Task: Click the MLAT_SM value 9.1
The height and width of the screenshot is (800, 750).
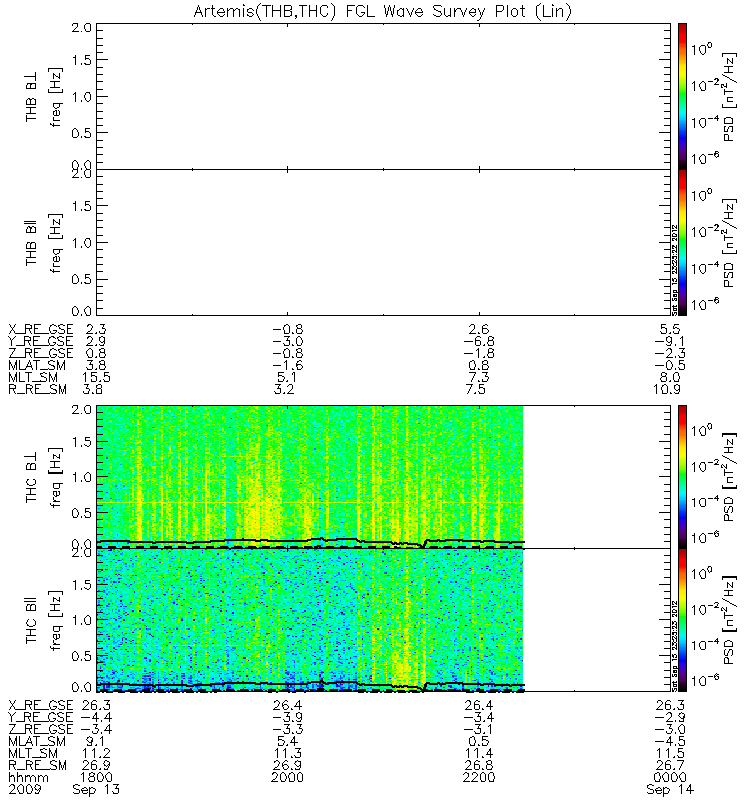Action: [x=96, y=741]
